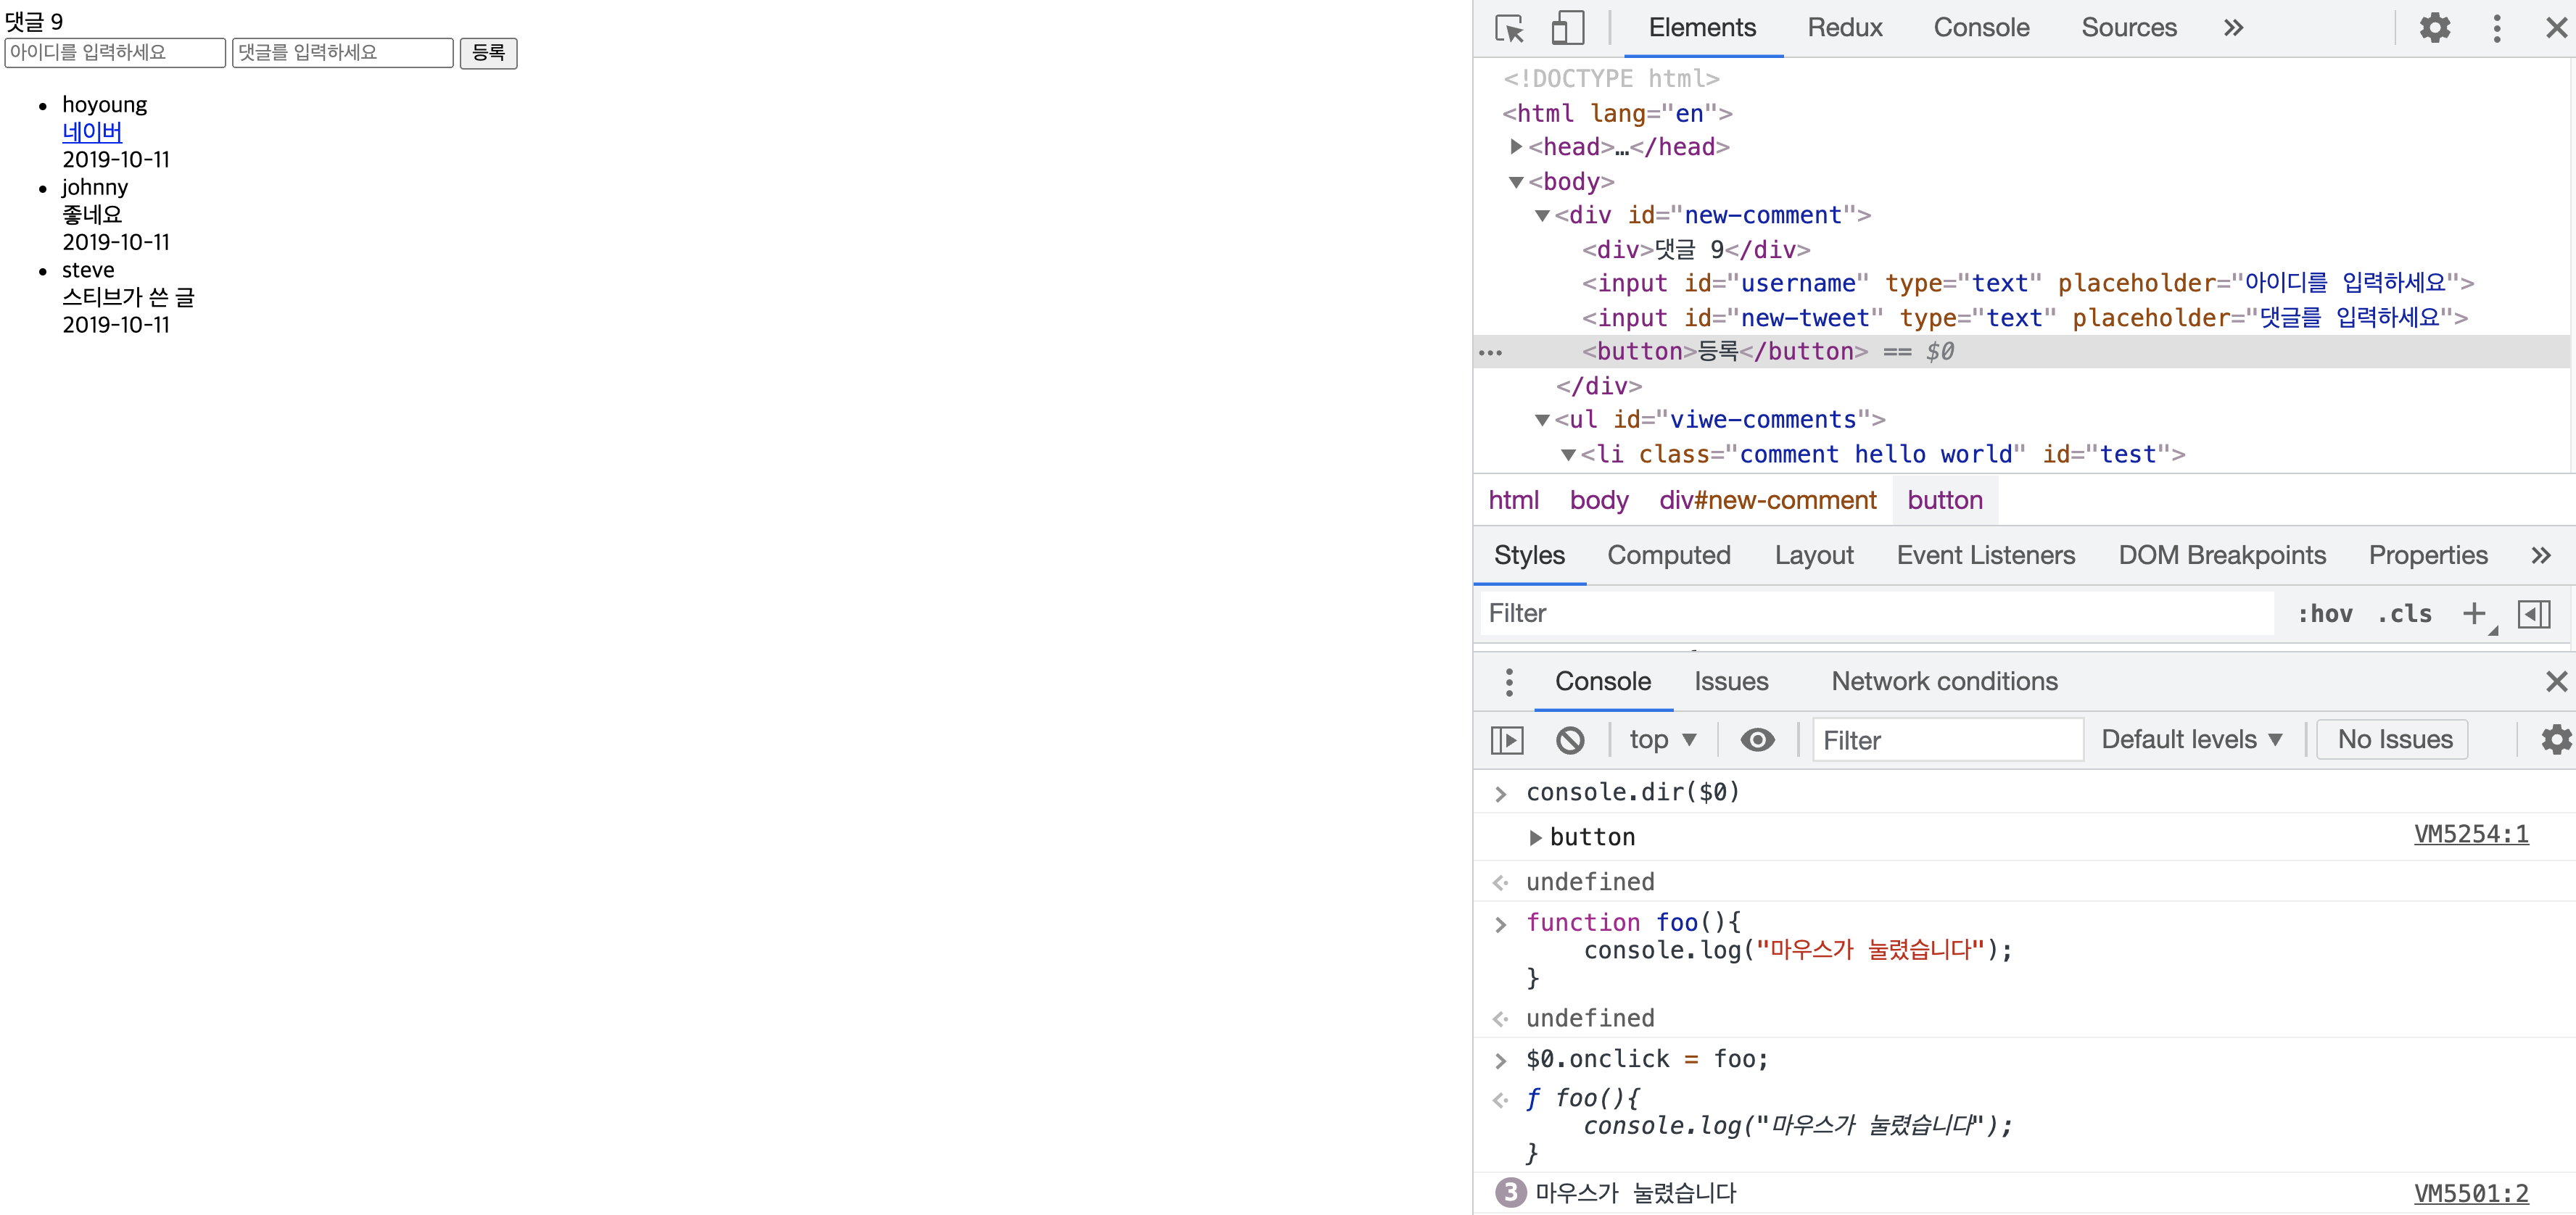
Task: Show more sidebar panes chevron
Action: 2540,556
